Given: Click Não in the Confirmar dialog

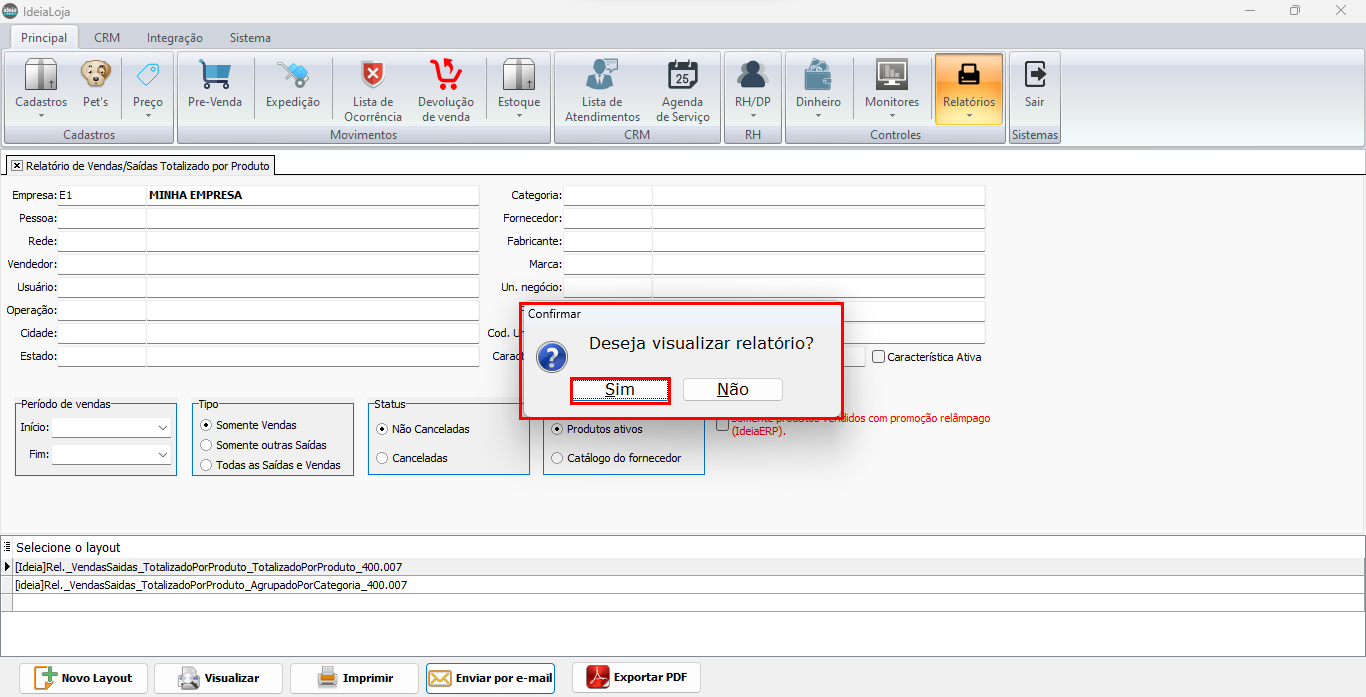Looking at the screenshot, I should pos(732,390).
